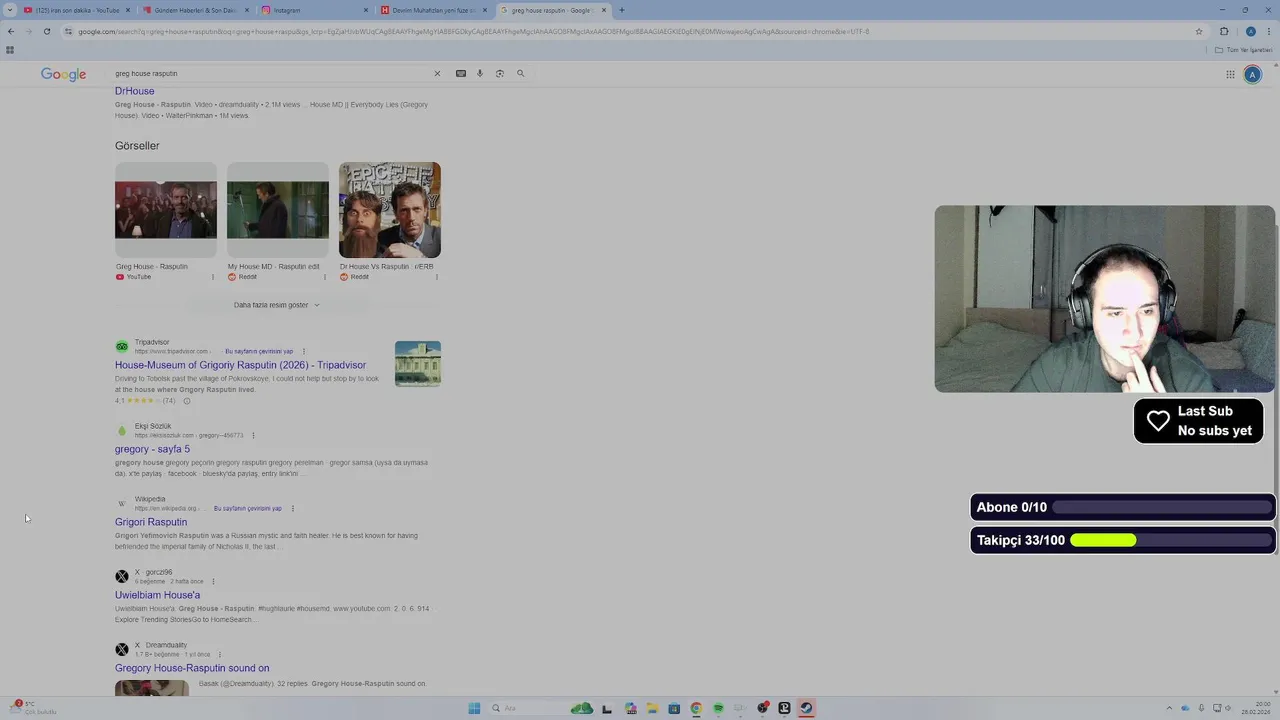Open 'House-Museum of Grigoriy Rasputin' Tripadvisor link
This screenshot has height=720, width=1280.
pos(240,365)
